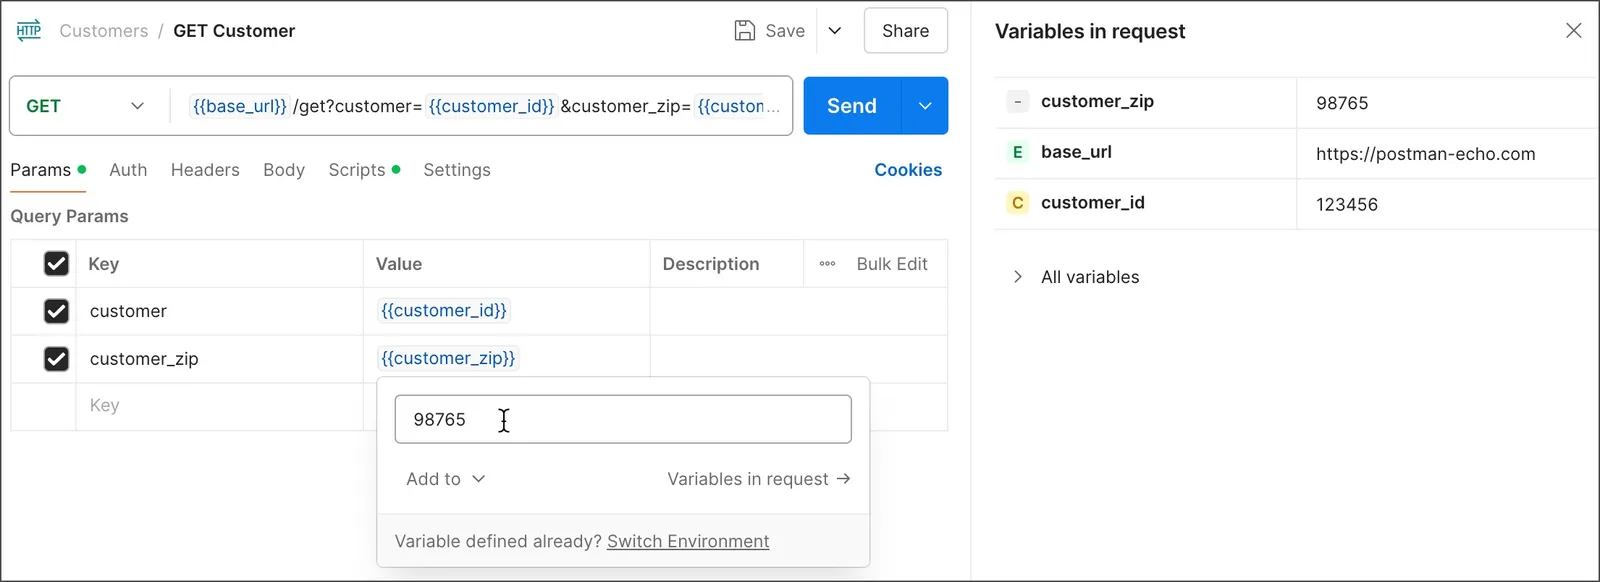Switch to the Scripts tab
The height and width of the screenshot is (582, 1600).
(x=363, y=170)
